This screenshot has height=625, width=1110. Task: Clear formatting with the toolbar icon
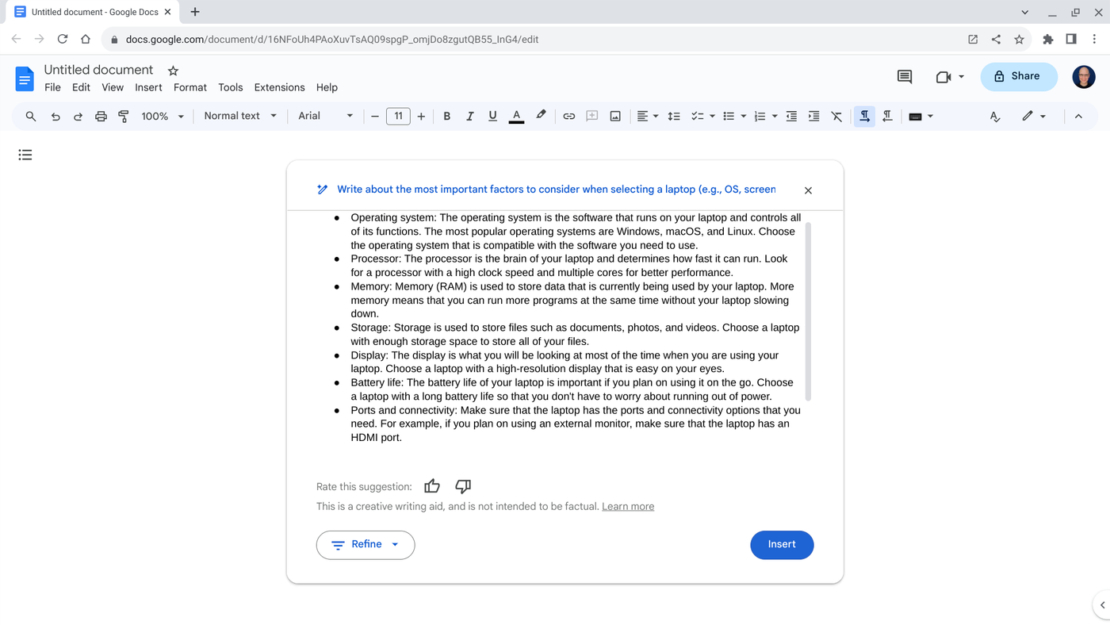836,115
